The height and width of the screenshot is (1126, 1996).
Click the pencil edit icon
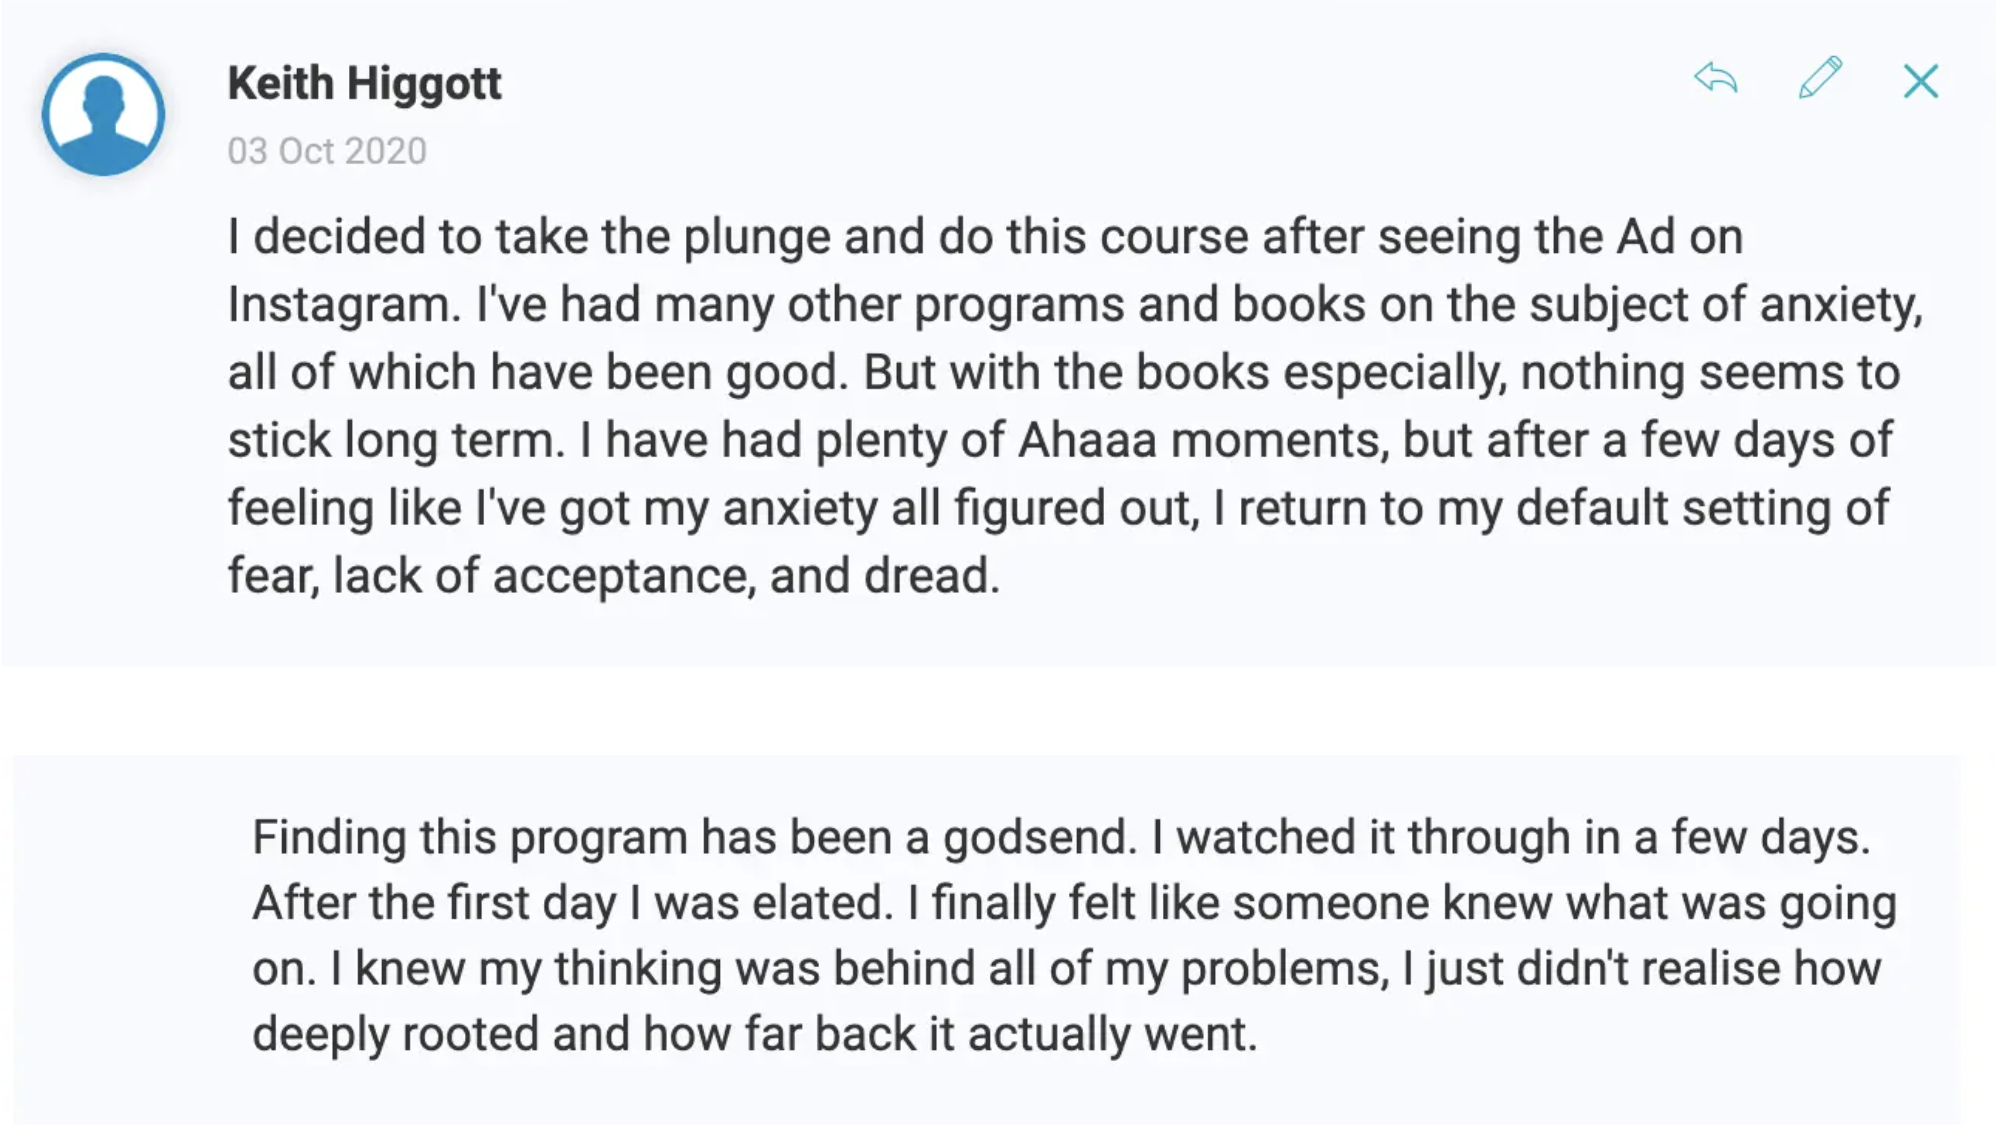1819,79
